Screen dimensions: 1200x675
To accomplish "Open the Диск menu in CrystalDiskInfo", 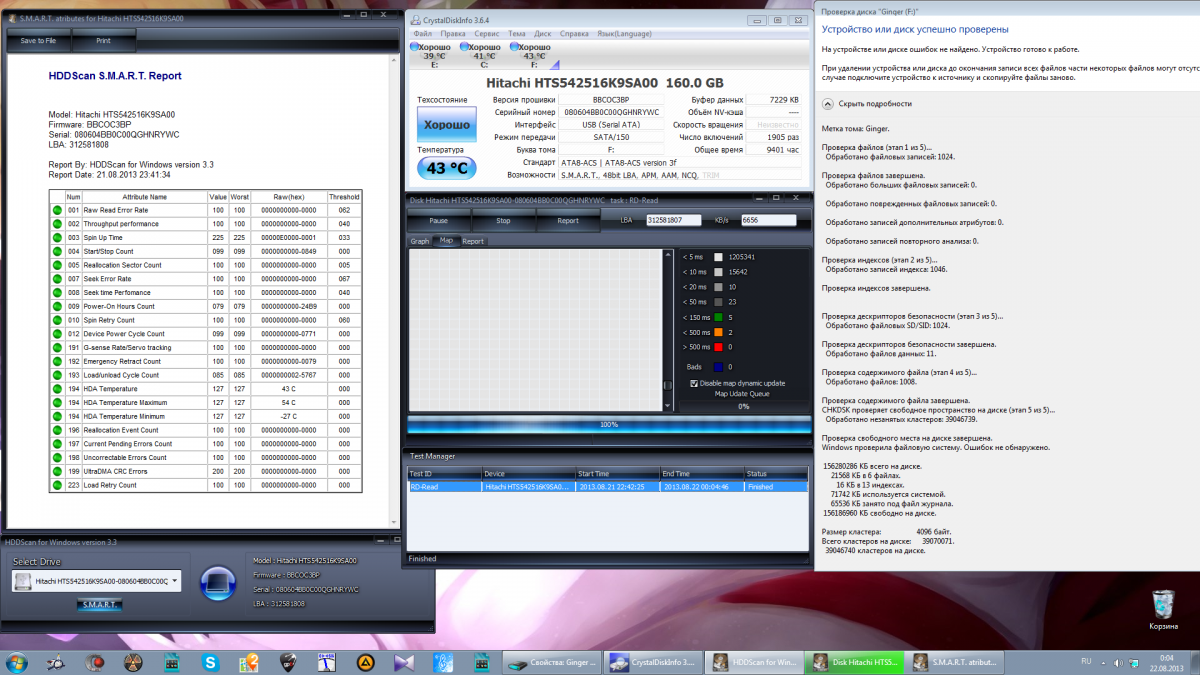I will point(543,33).
